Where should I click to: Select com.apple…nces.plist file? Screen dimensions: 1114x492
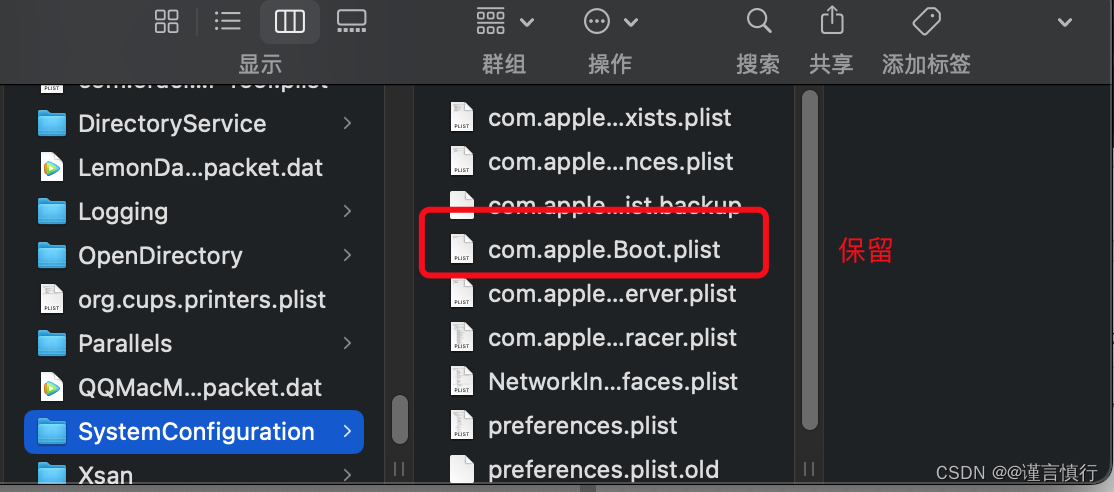click(x=610, y=161)
